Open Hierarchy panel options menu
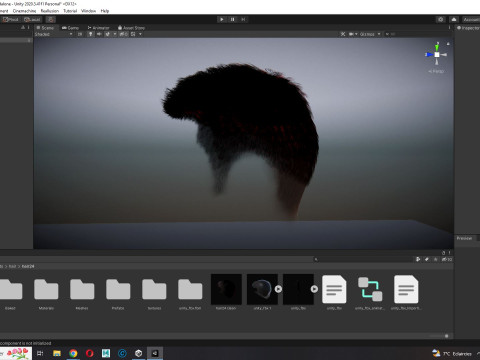 (x=28, y=27)
